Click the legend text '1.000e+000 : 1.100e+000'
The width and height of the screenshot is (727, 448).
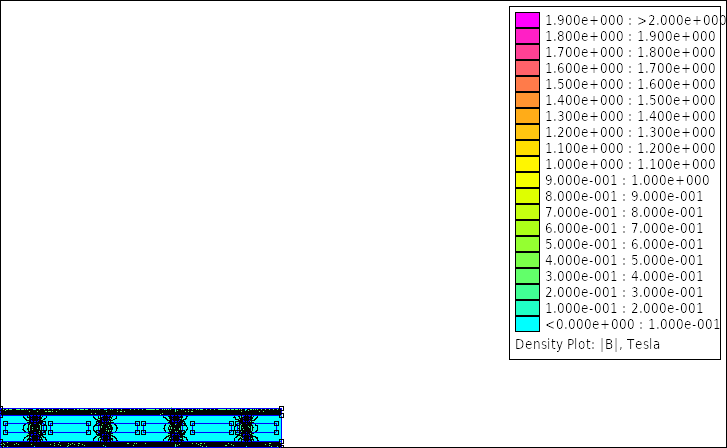(631, 164)
